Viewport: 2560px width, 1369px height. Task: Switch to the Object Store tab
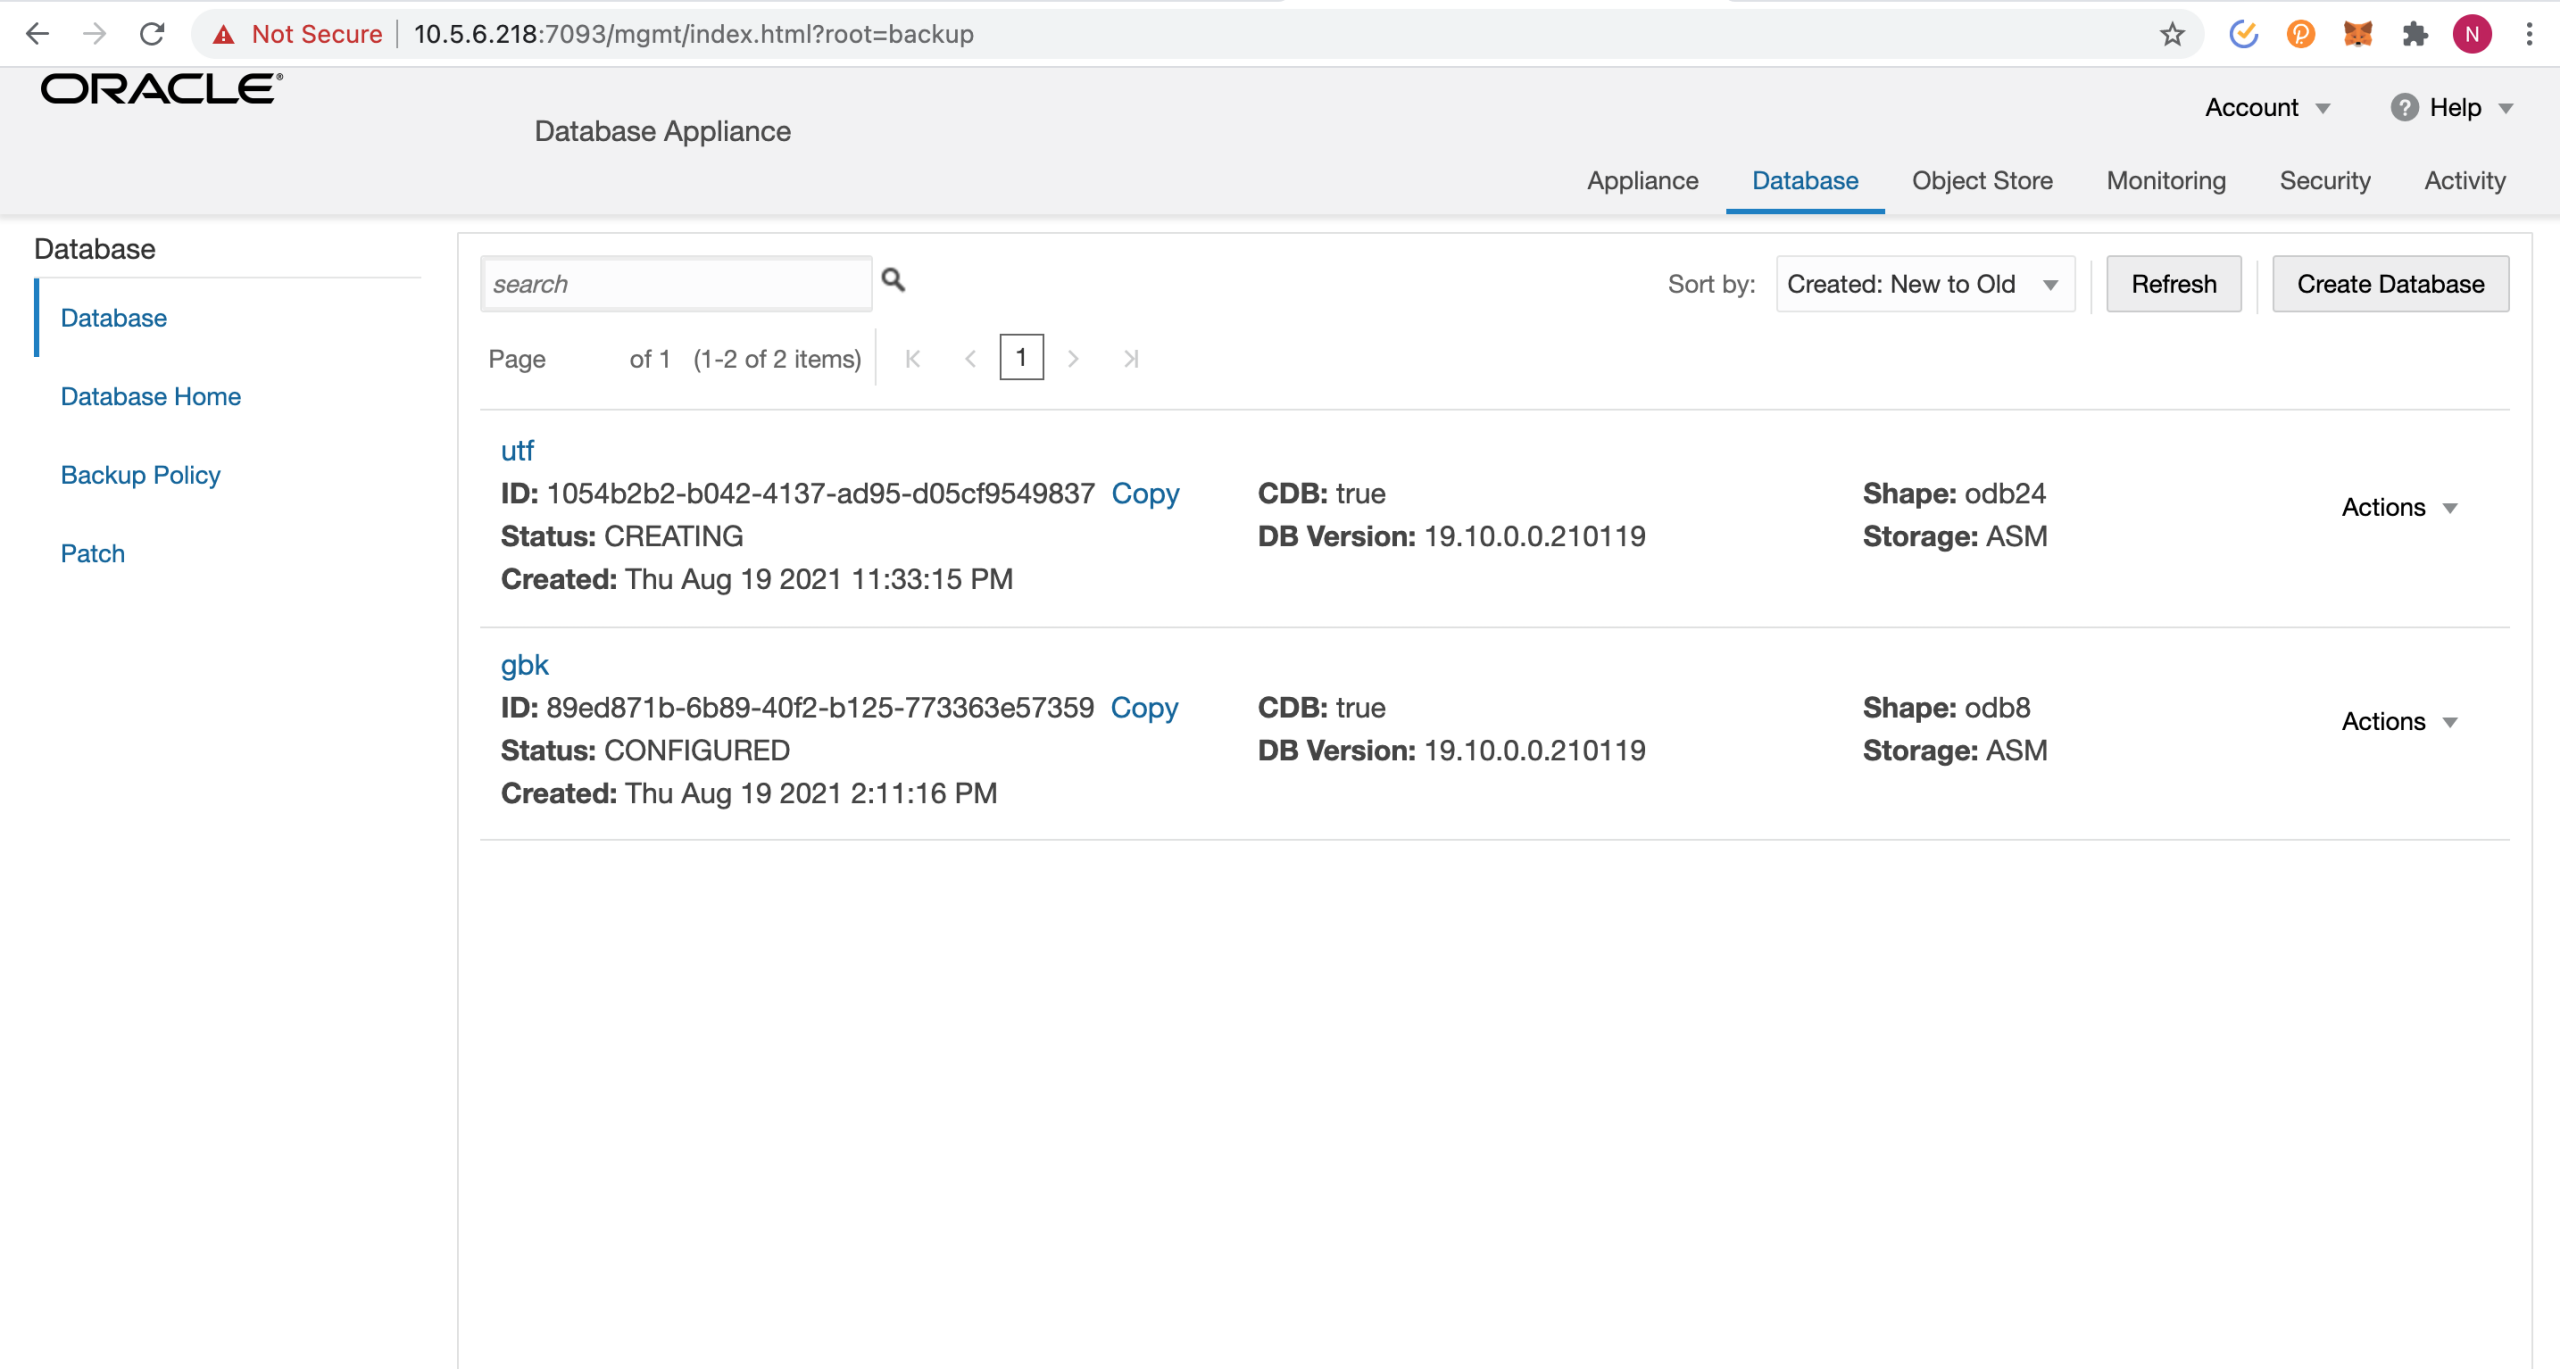tap(1982, 180)
